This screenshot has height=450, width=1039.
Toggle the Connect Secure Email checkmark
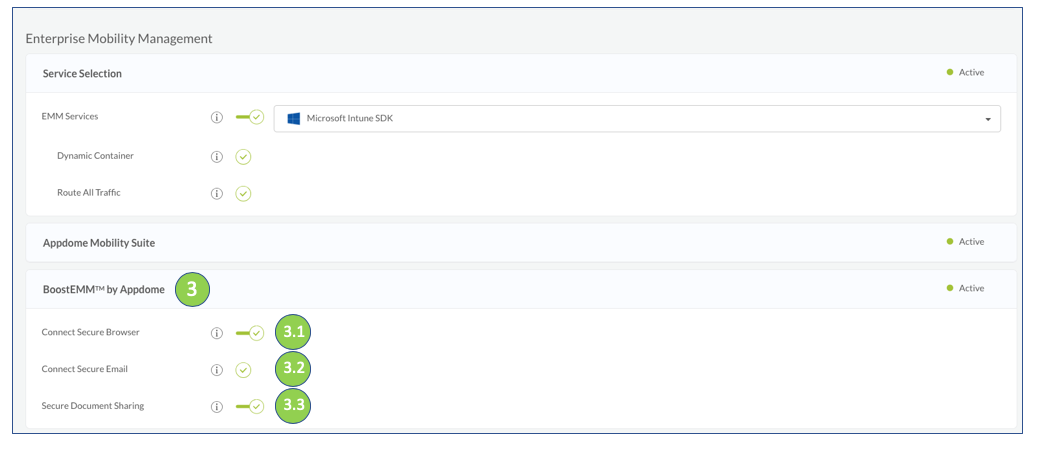(243, 370)
